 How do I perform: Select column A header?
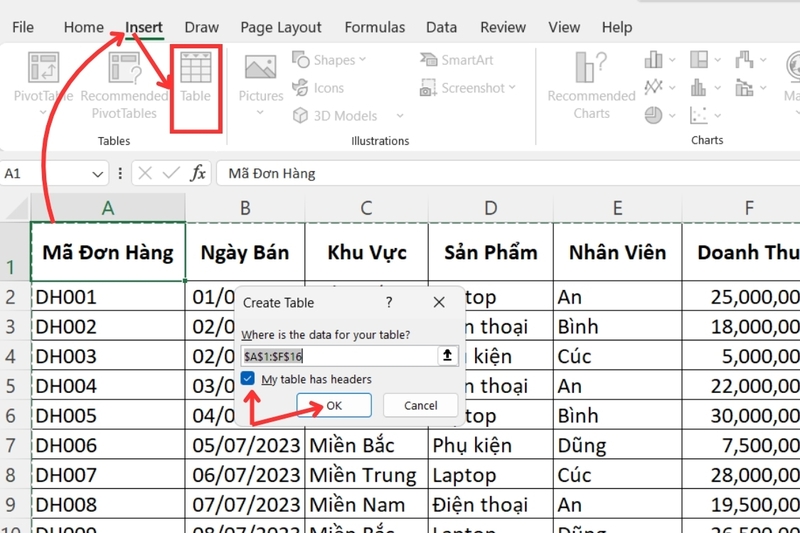point(108,208)
